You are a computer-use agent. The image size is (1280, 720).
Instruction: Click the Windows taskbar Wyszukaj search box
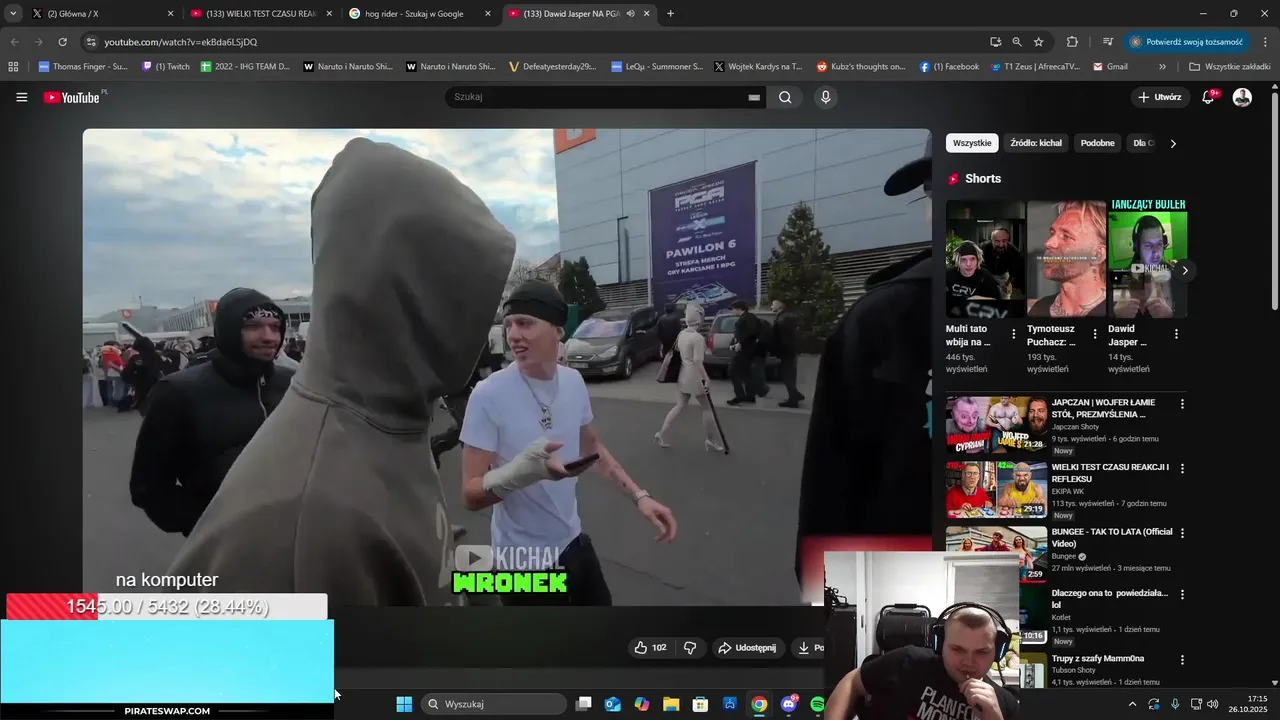point(494,704)
